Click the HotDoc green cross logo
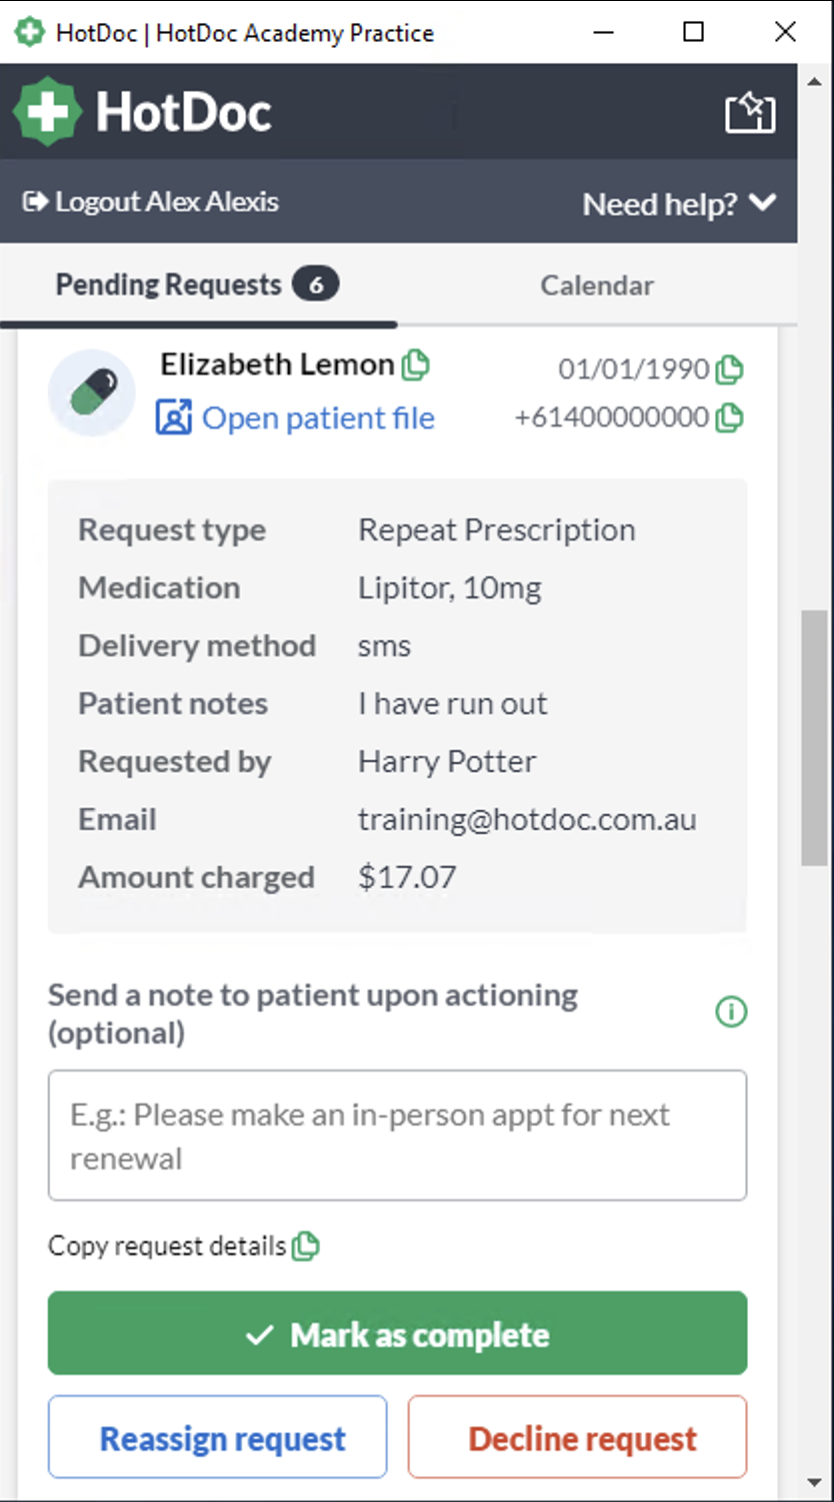 coord(46,111)
